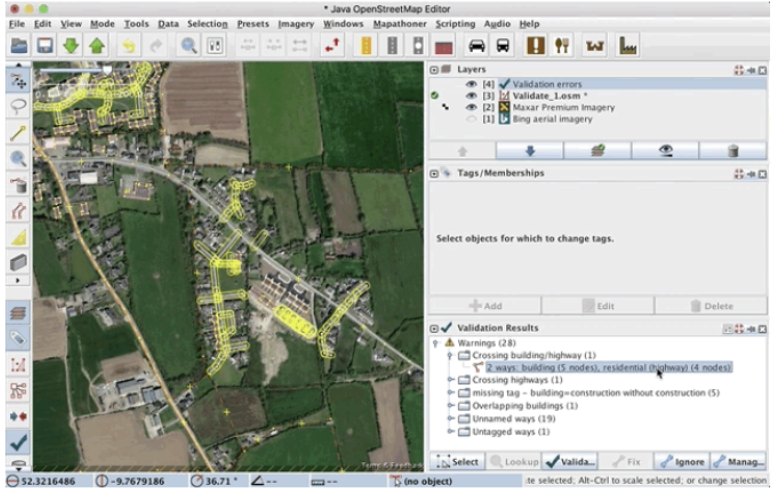Click the Manage ignored errors button
This screenshot has height=502, width=774.
(738, 462)
